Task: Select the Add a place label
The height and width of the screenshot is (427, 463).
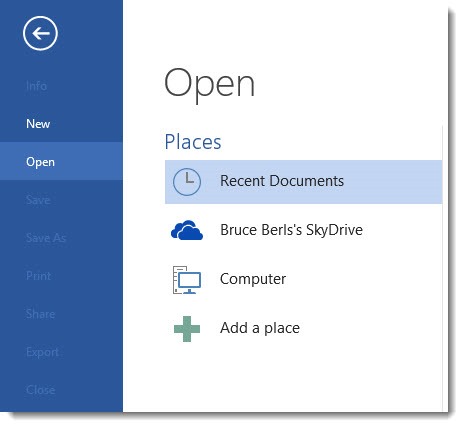Action: click(260, 328)
